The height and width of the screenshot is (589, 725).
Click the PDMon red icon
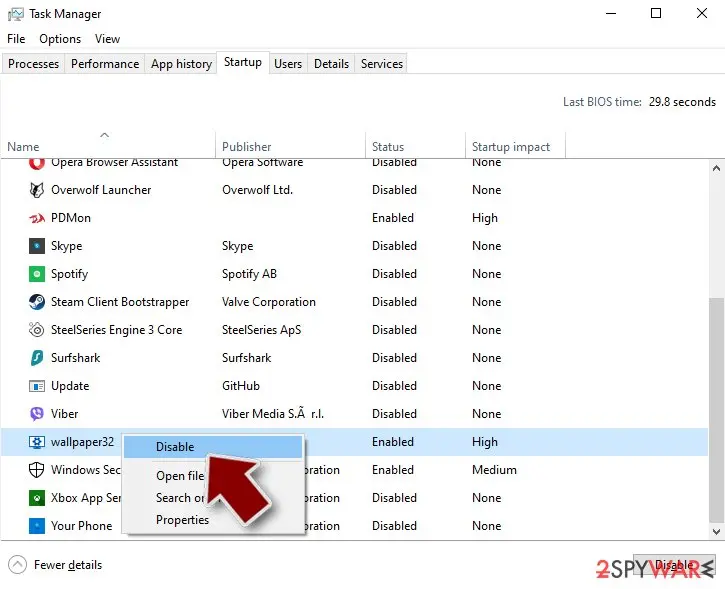pyautogui.click(x=37, y=218)
